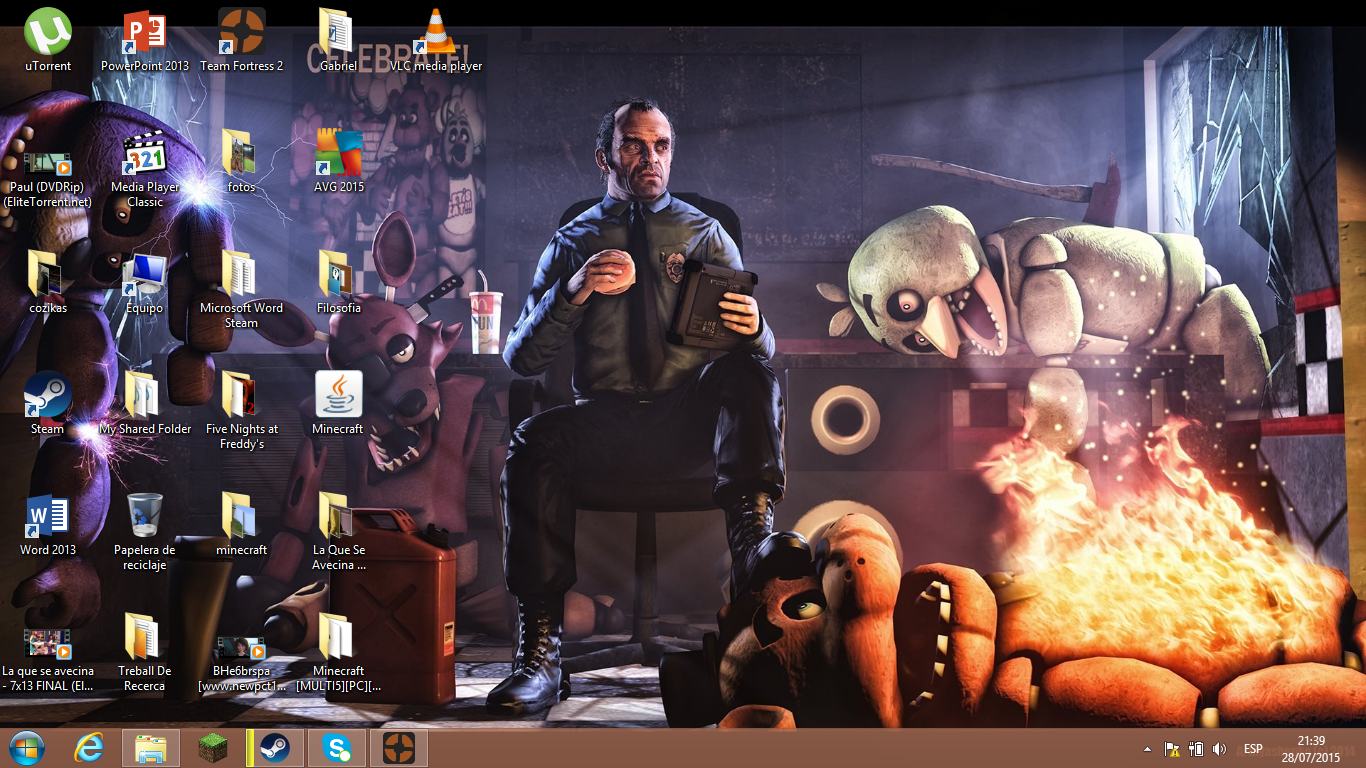Viewport: 1366px width, 768px height.
Task: Select the Treball De Recerca folder
Action: [x=144, y=638]
